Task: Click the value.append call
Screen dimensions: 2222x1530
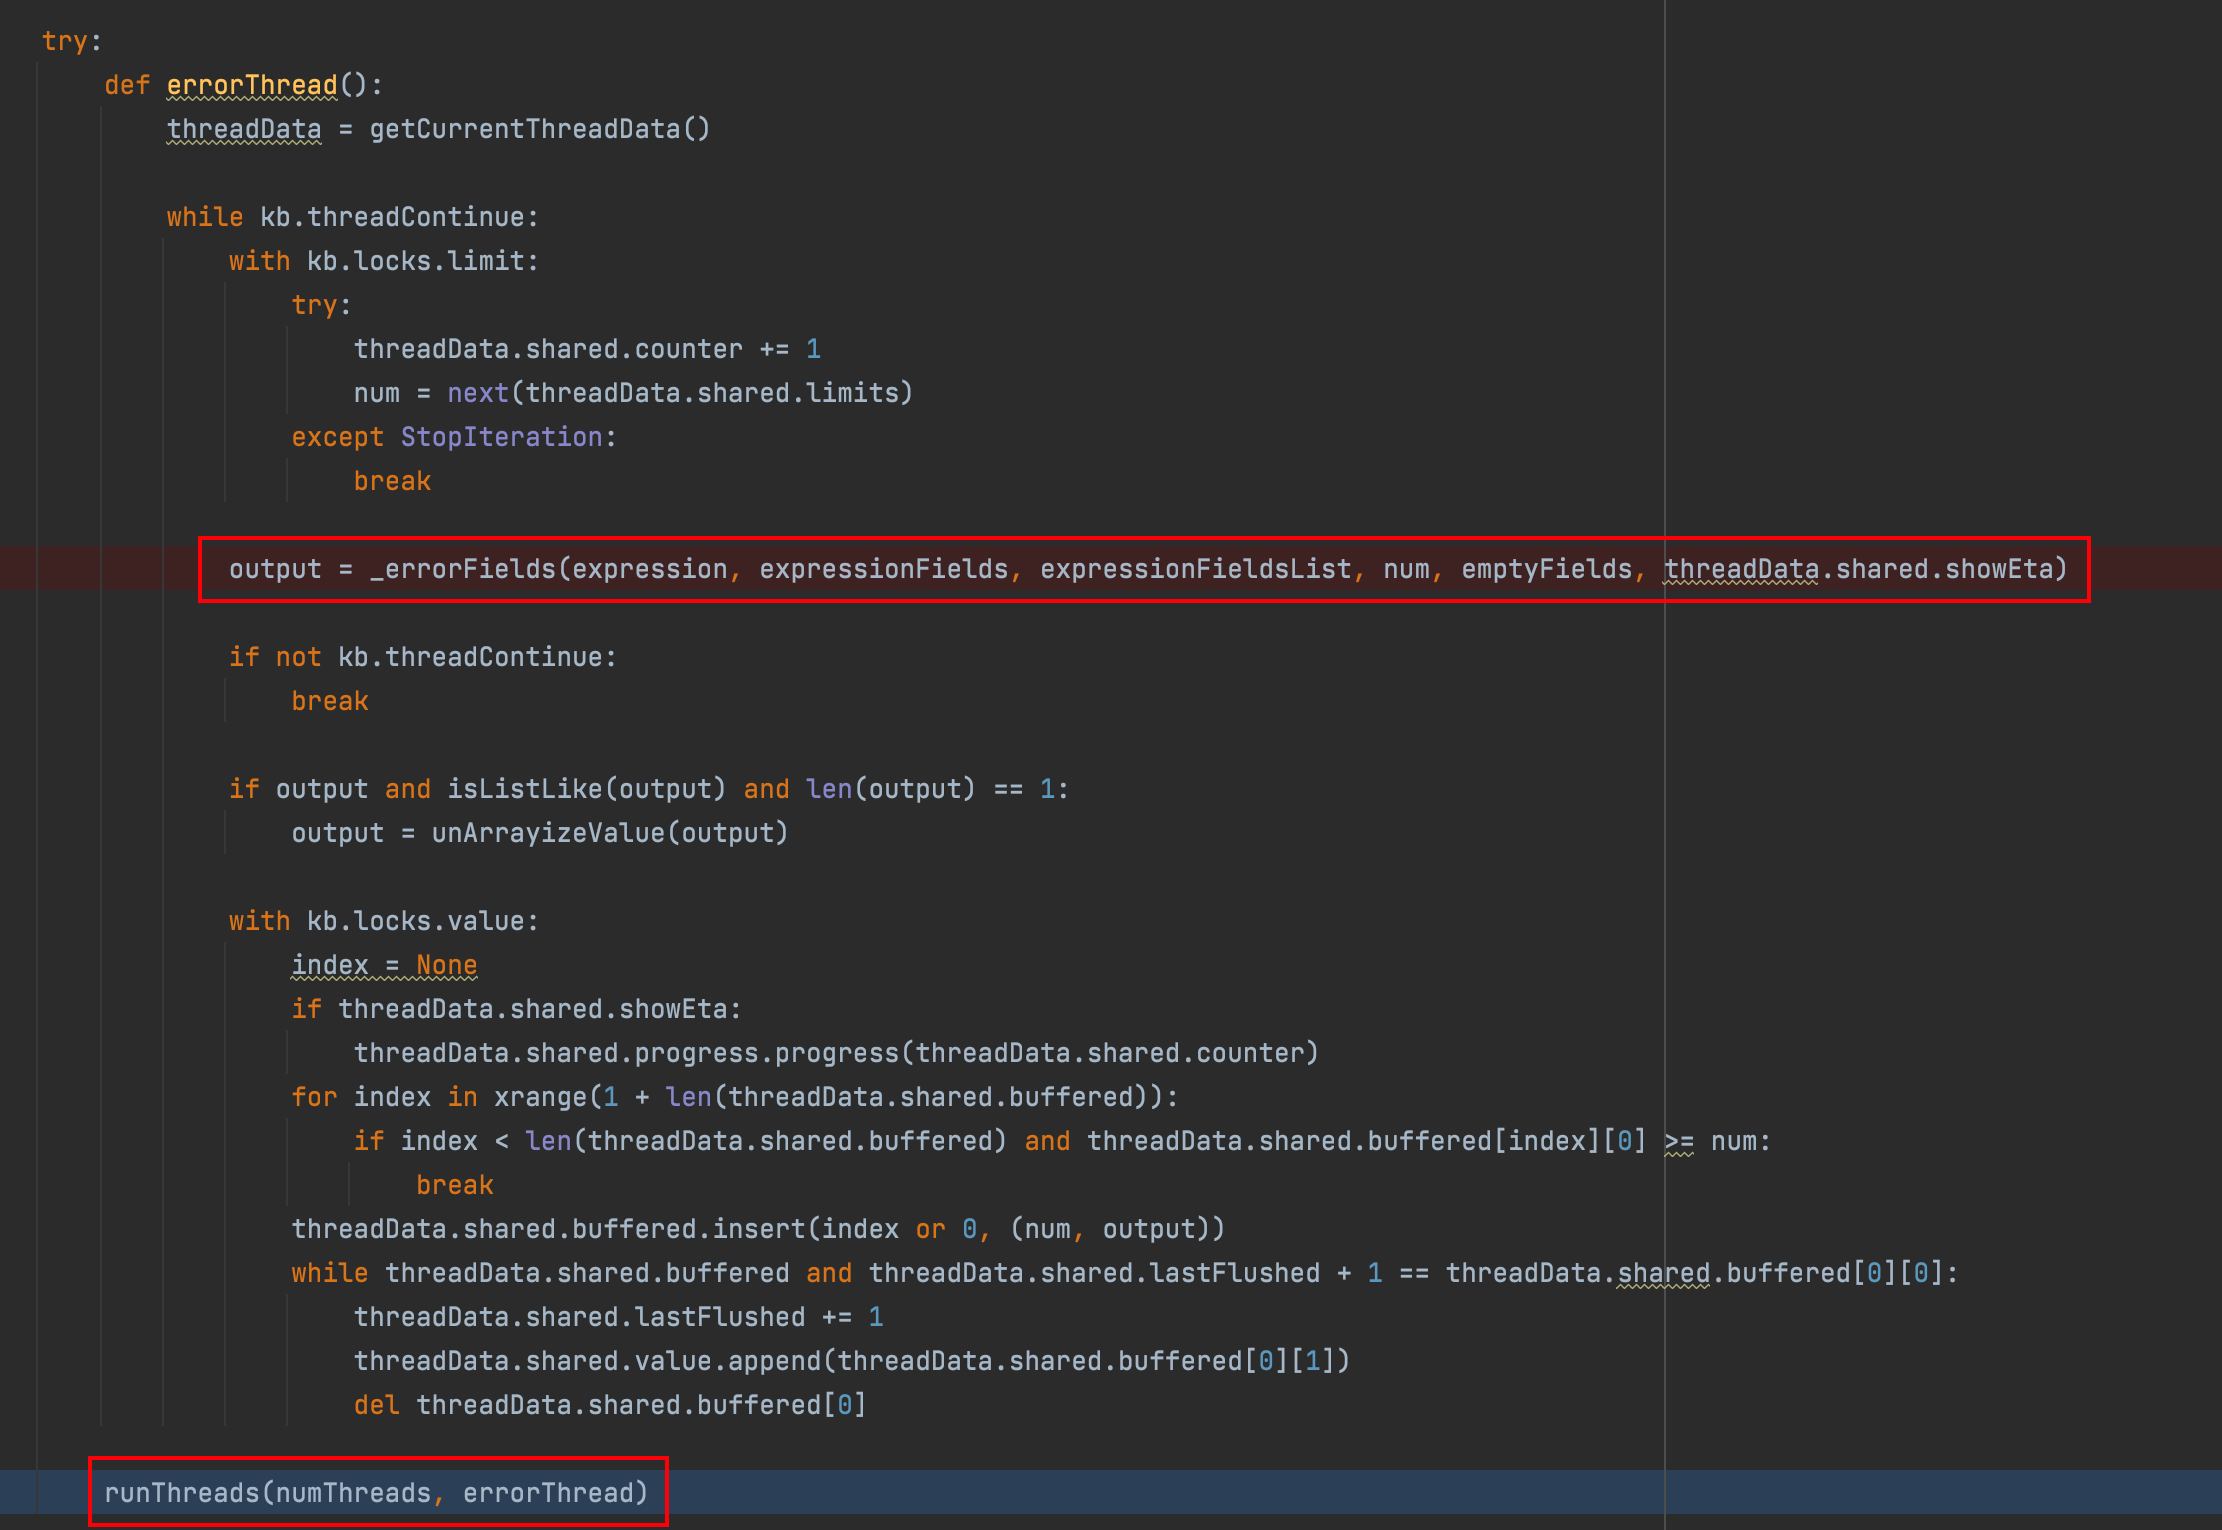Action: pos(773,1361)
